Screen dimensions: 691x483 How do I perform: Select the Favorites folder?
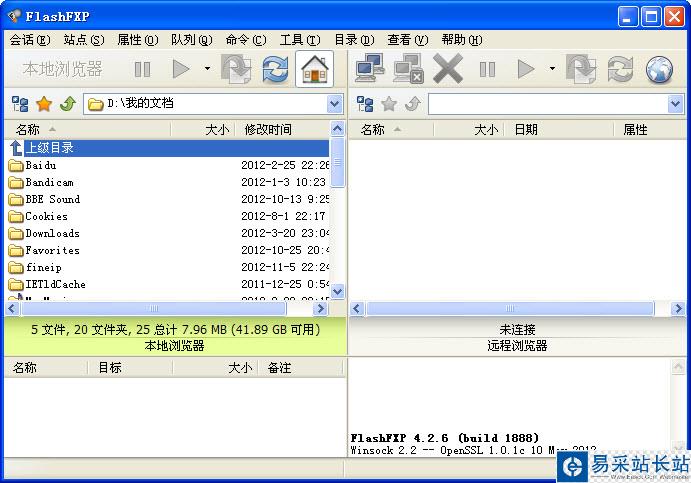point(168,250)
